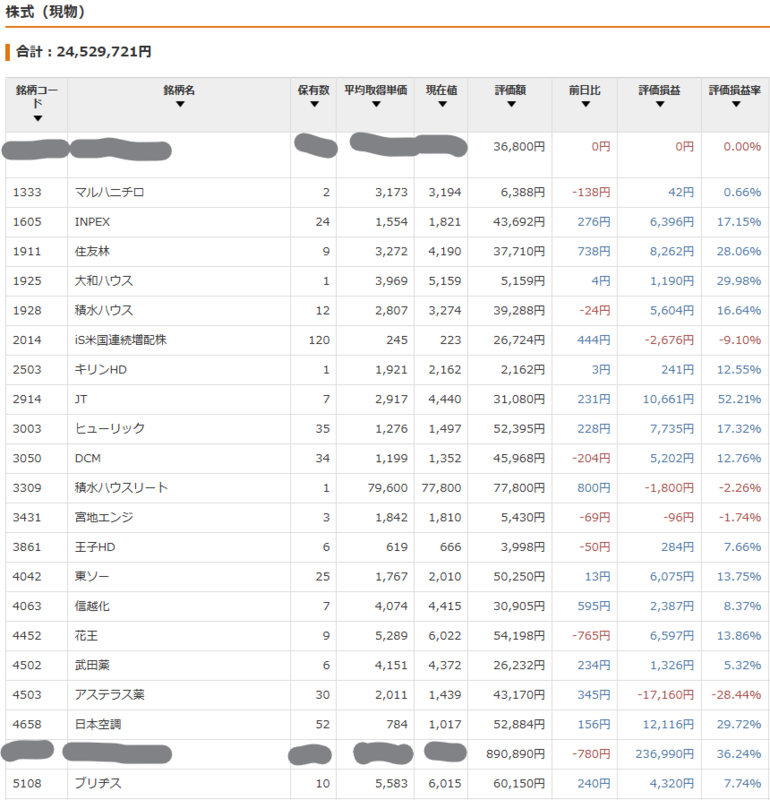The height and width of the screenshot is (800, 770).
Task: Select stock name 日本空調
Action: [x=98, y=725]
